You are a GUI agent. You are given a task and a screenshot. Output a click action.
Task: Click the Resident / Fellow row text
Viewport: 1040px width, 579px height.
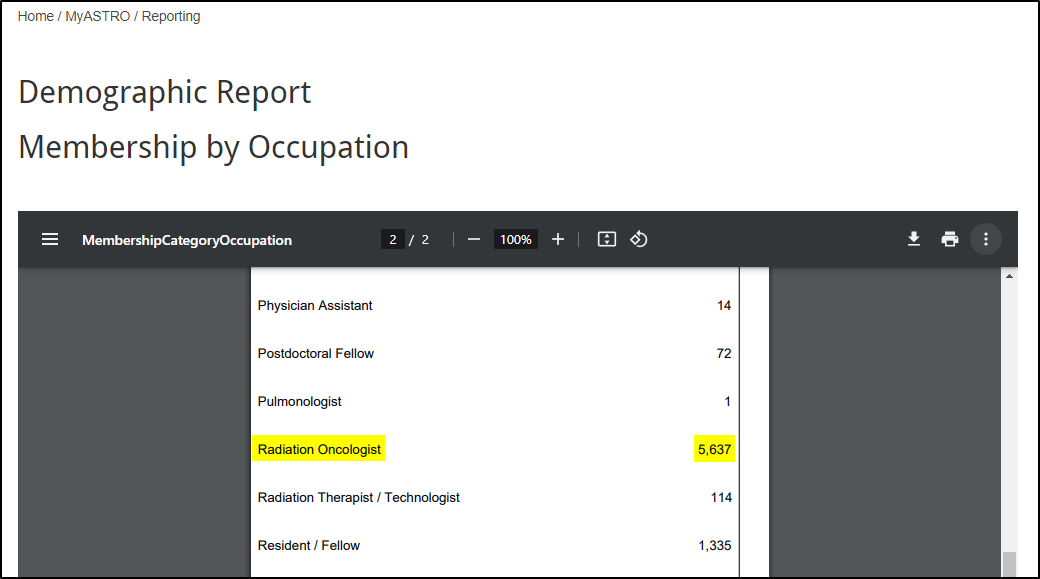(x=308, y=546)
